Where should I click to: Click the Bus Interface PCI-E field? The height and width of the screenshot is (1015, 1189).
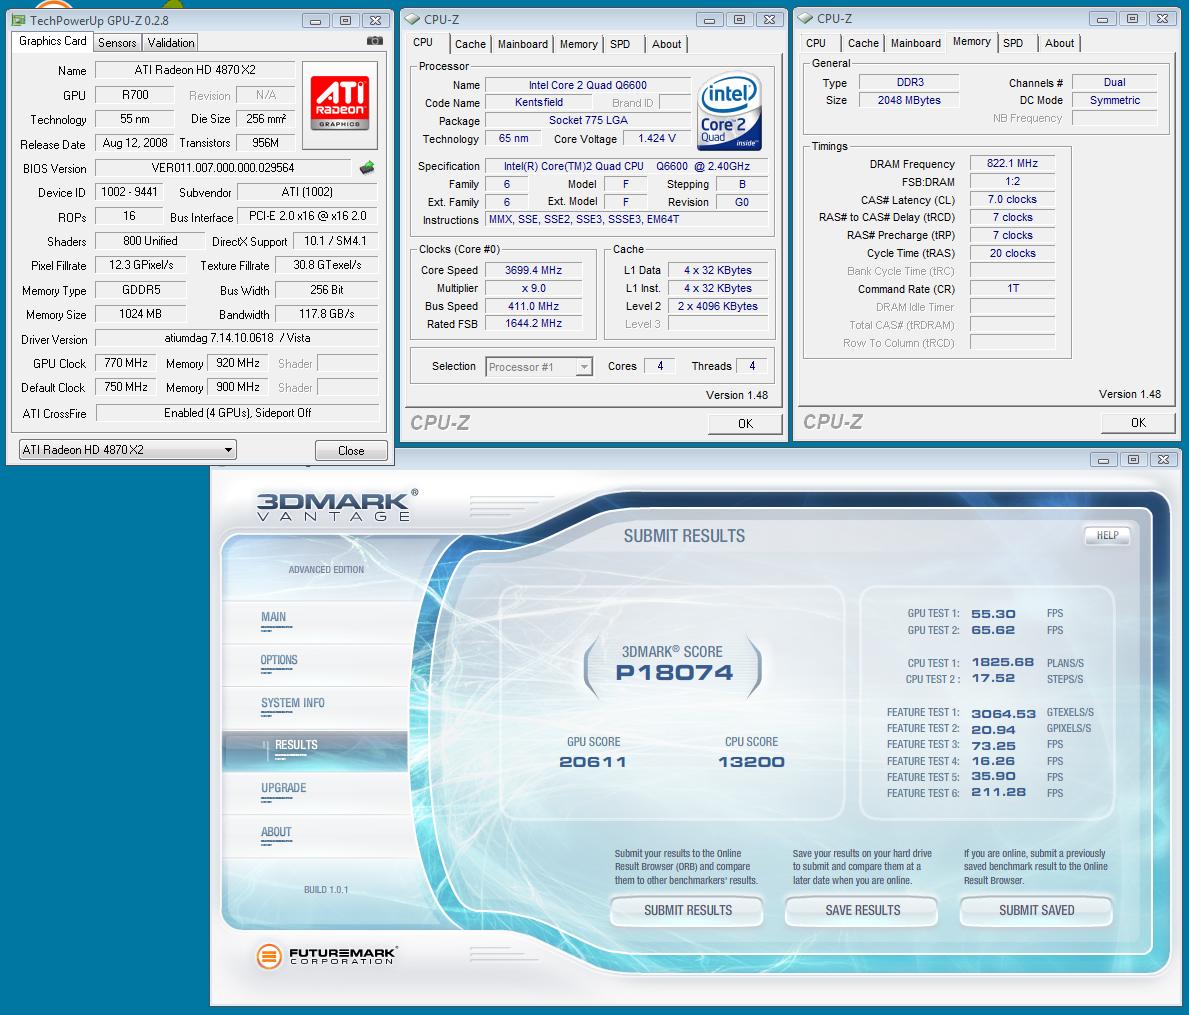click(x=308, y=216)
